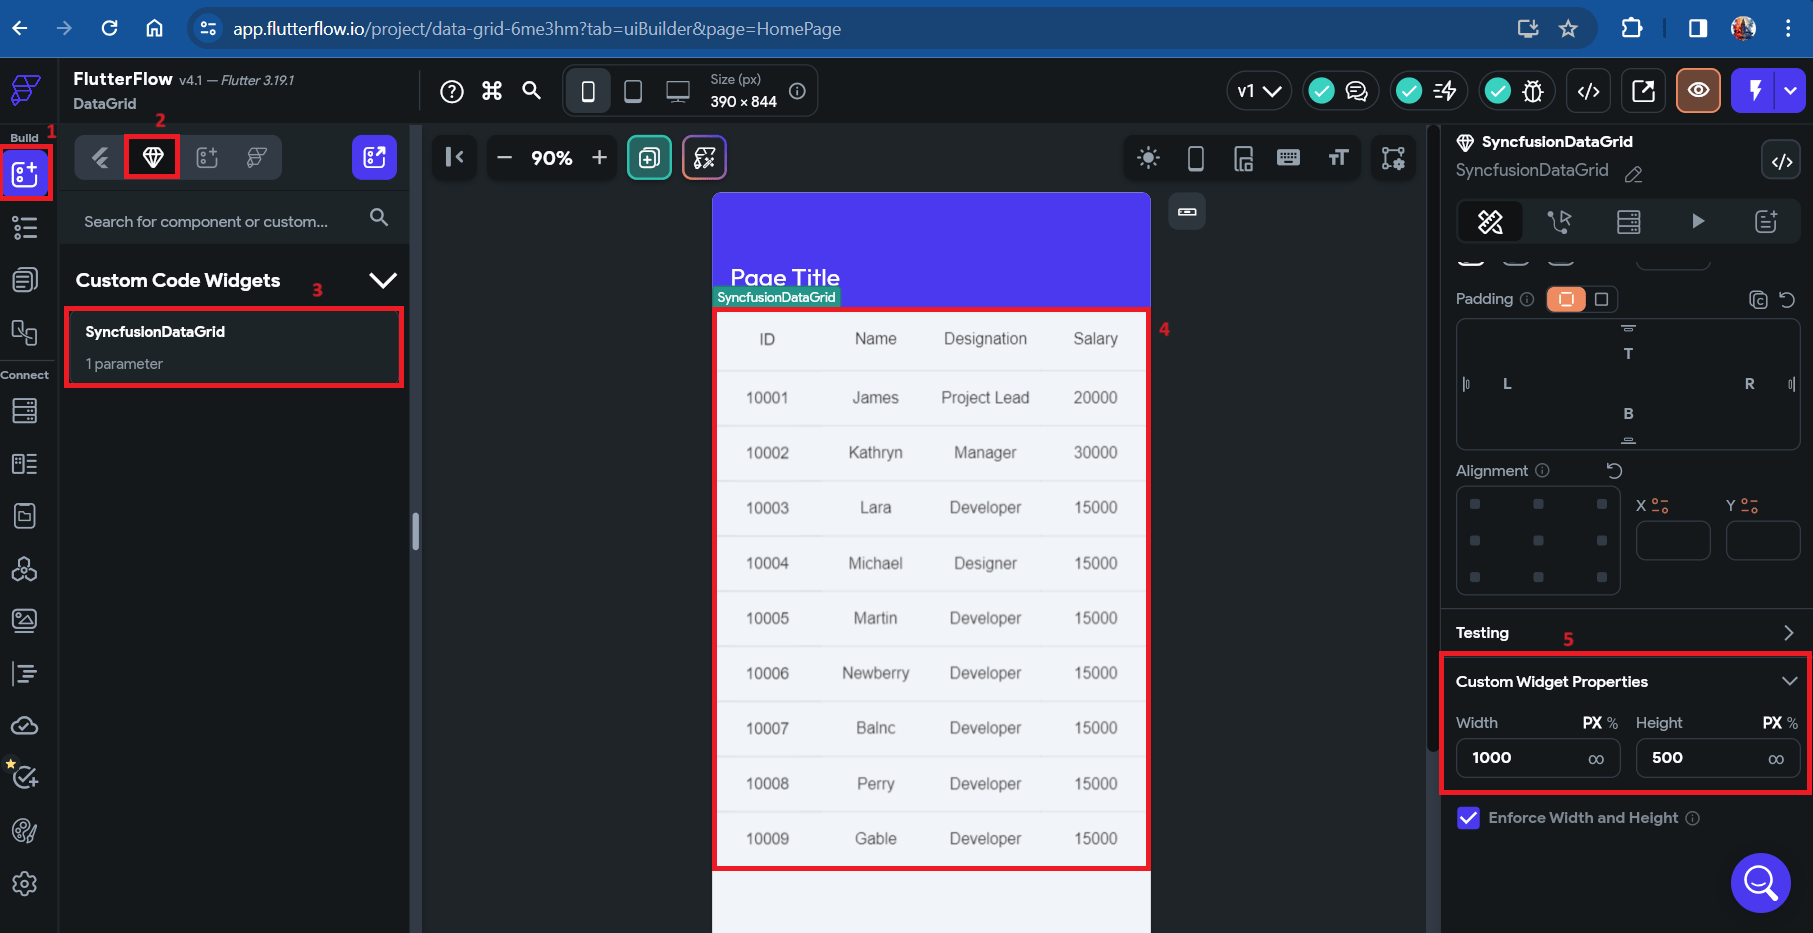The height and width of the screenshot is (933, 1813).
Task: Open the round search help chat button
Action: point(1760,882)
